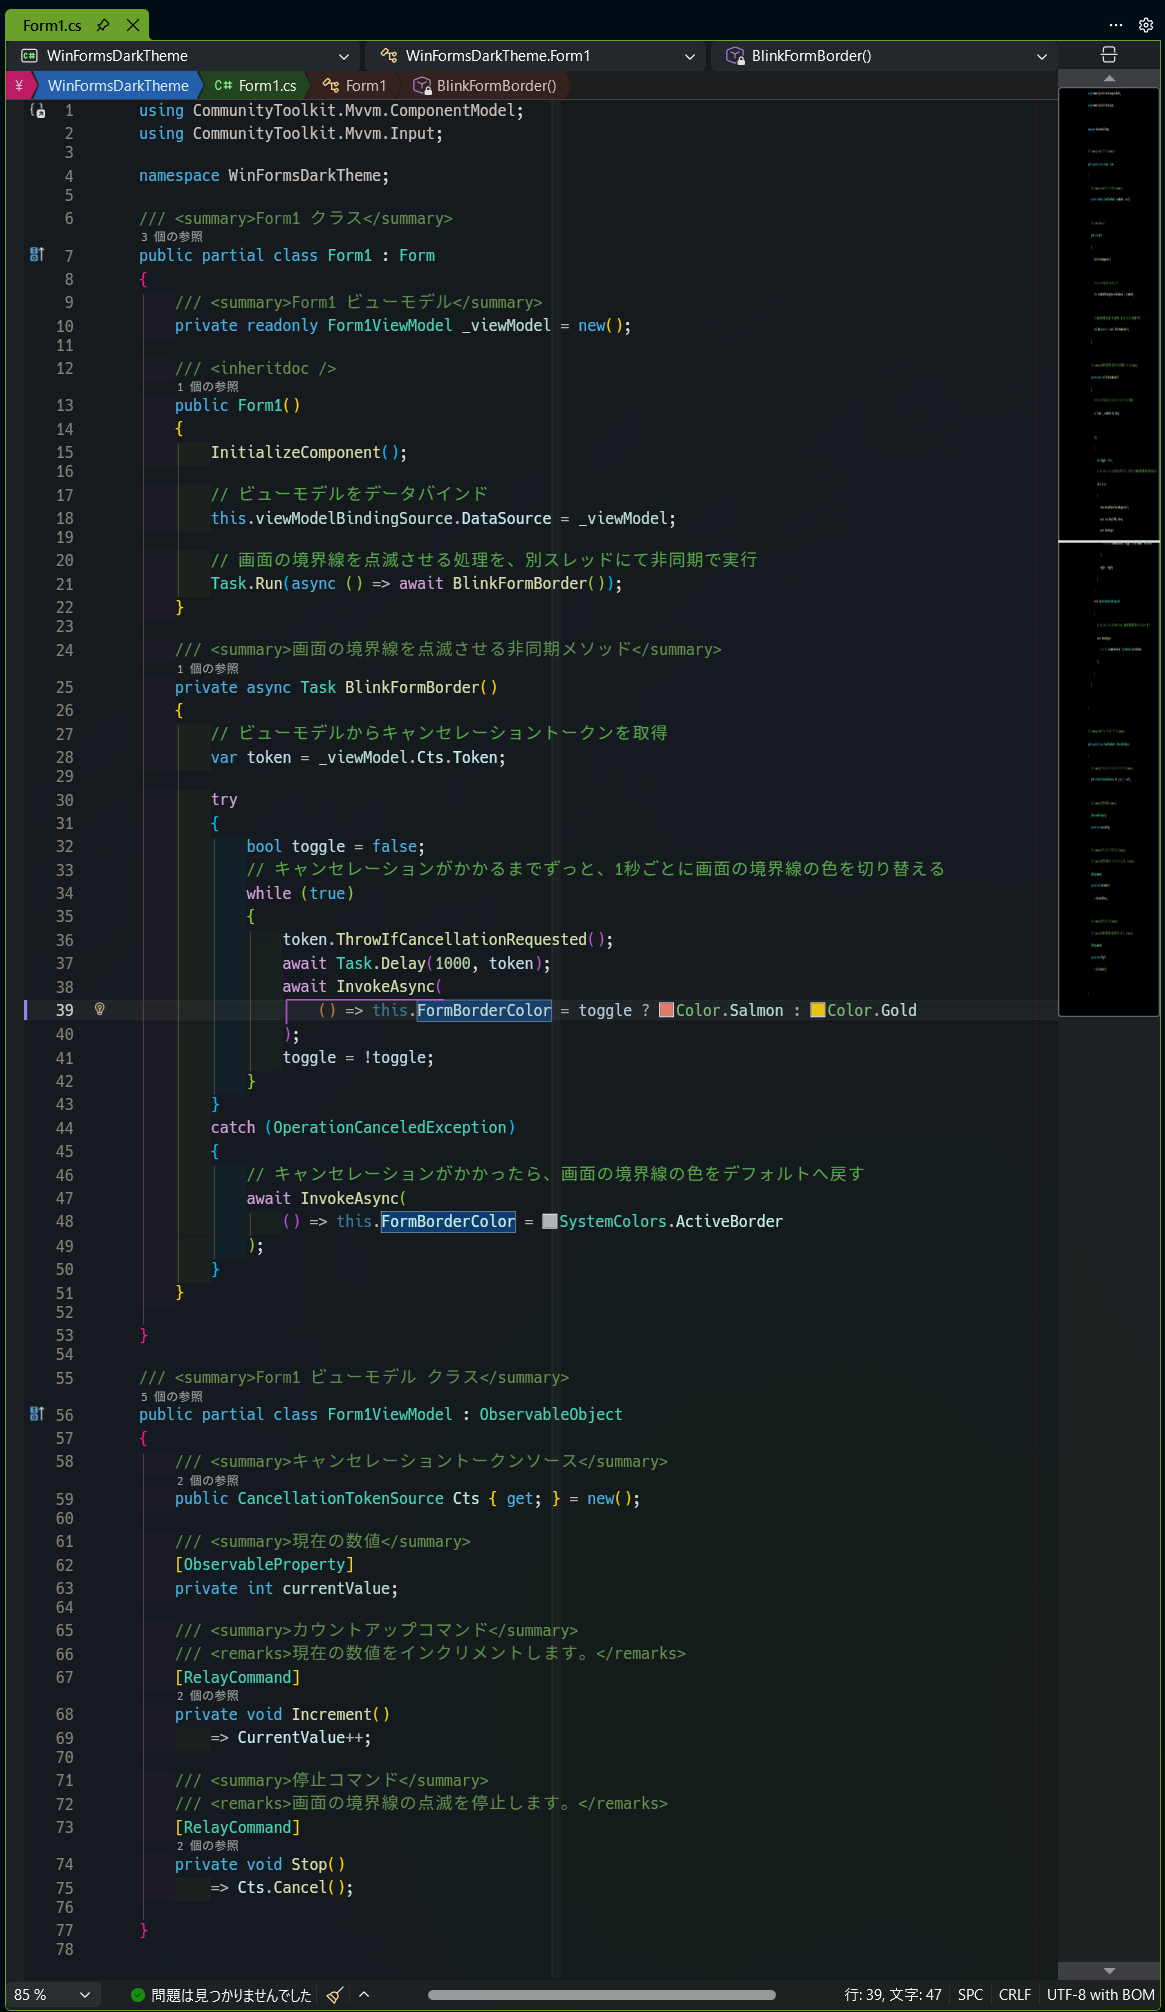This screenshot has height=2012, width=1165.
Task: Open the '2 個の参照' CodeLens above Increment()
Action: tap(208, 1696)
